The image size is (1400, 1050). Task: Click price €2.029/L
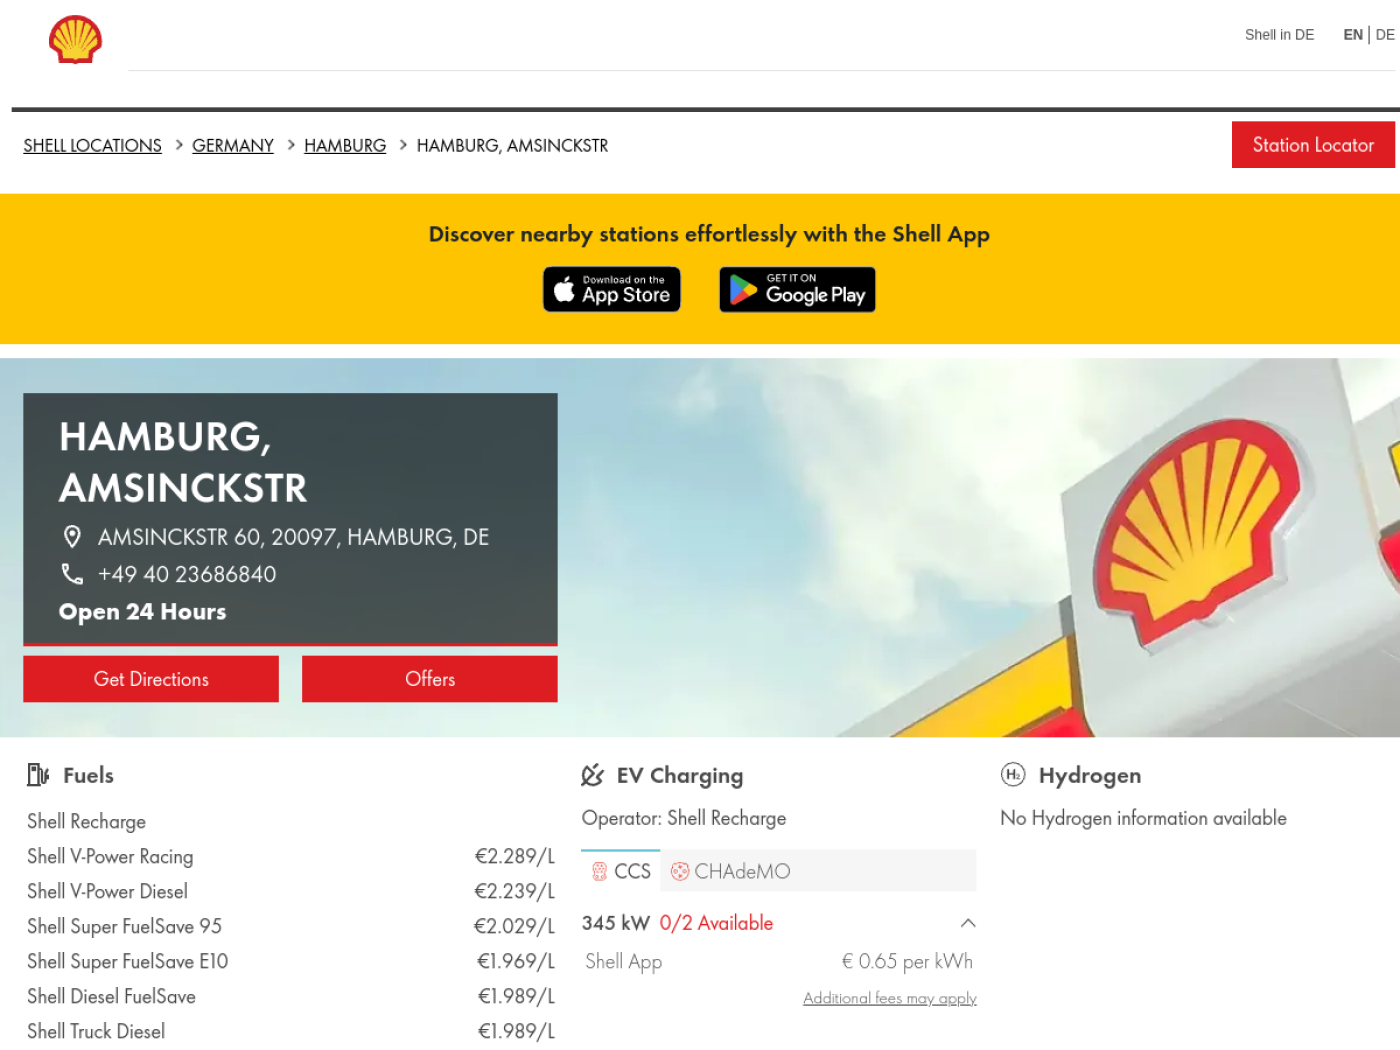[514, 927]
